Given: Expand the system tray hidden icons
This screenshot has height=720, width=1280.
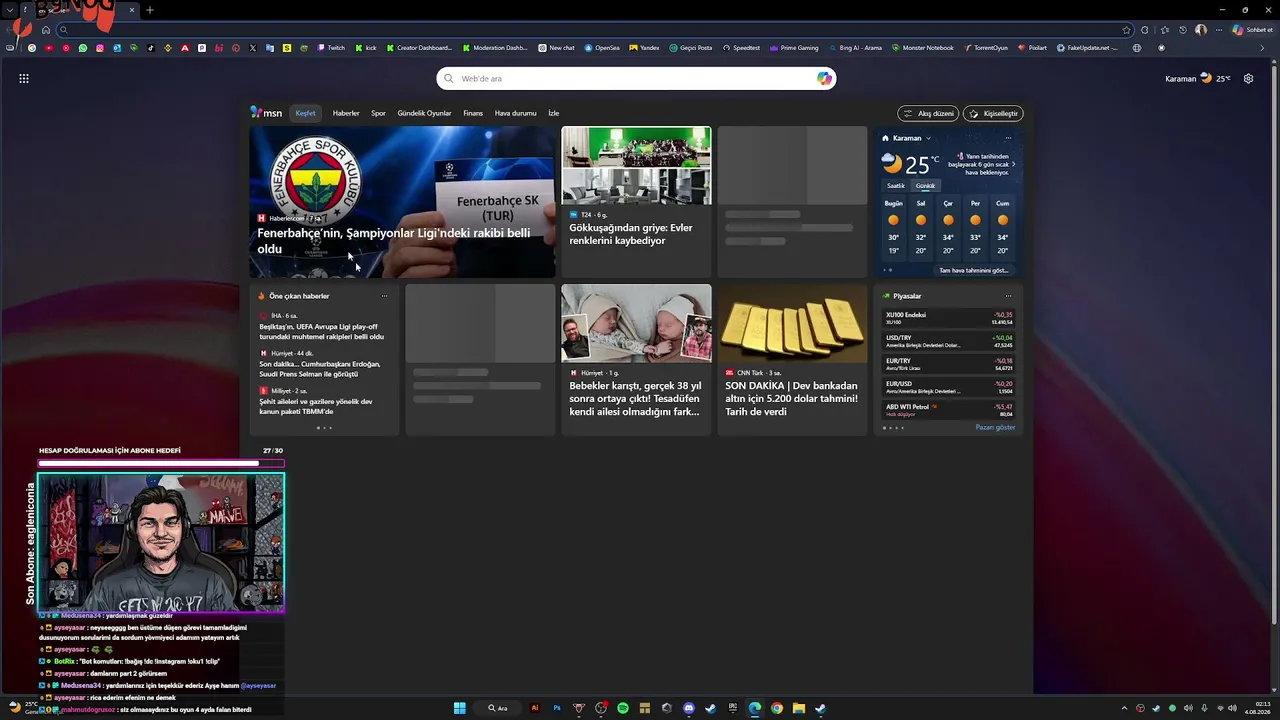Looking at the screenshot, I should pyautogui.click(x=1124, y=708).
